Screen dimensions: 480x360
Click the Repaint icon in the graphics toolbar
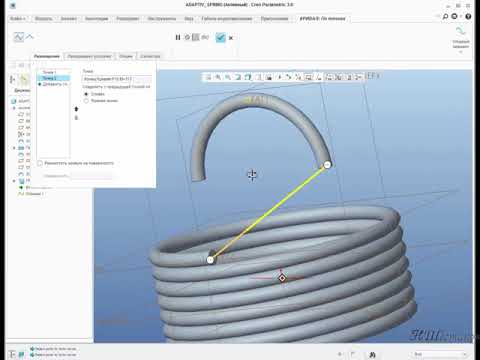[x=238, y=77]
